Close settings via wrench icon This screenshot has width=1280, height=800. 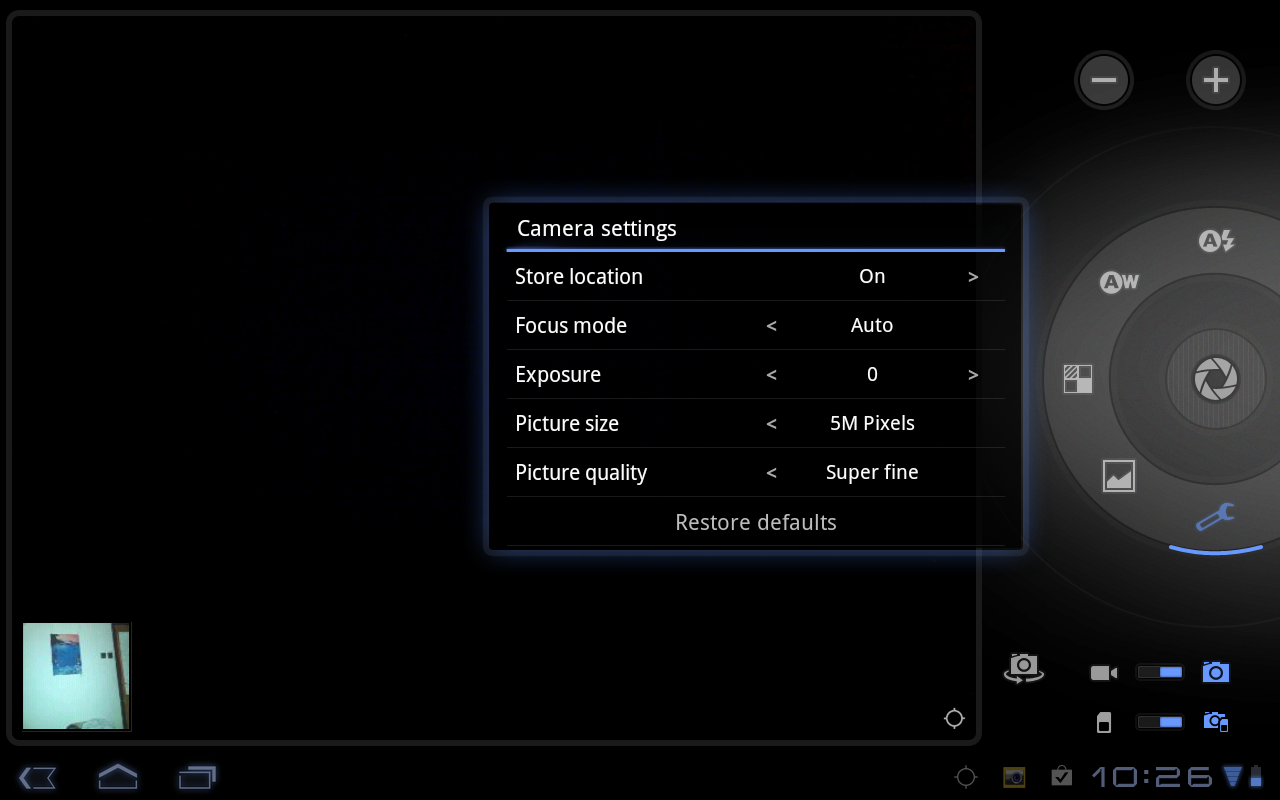coord(1215,517)
